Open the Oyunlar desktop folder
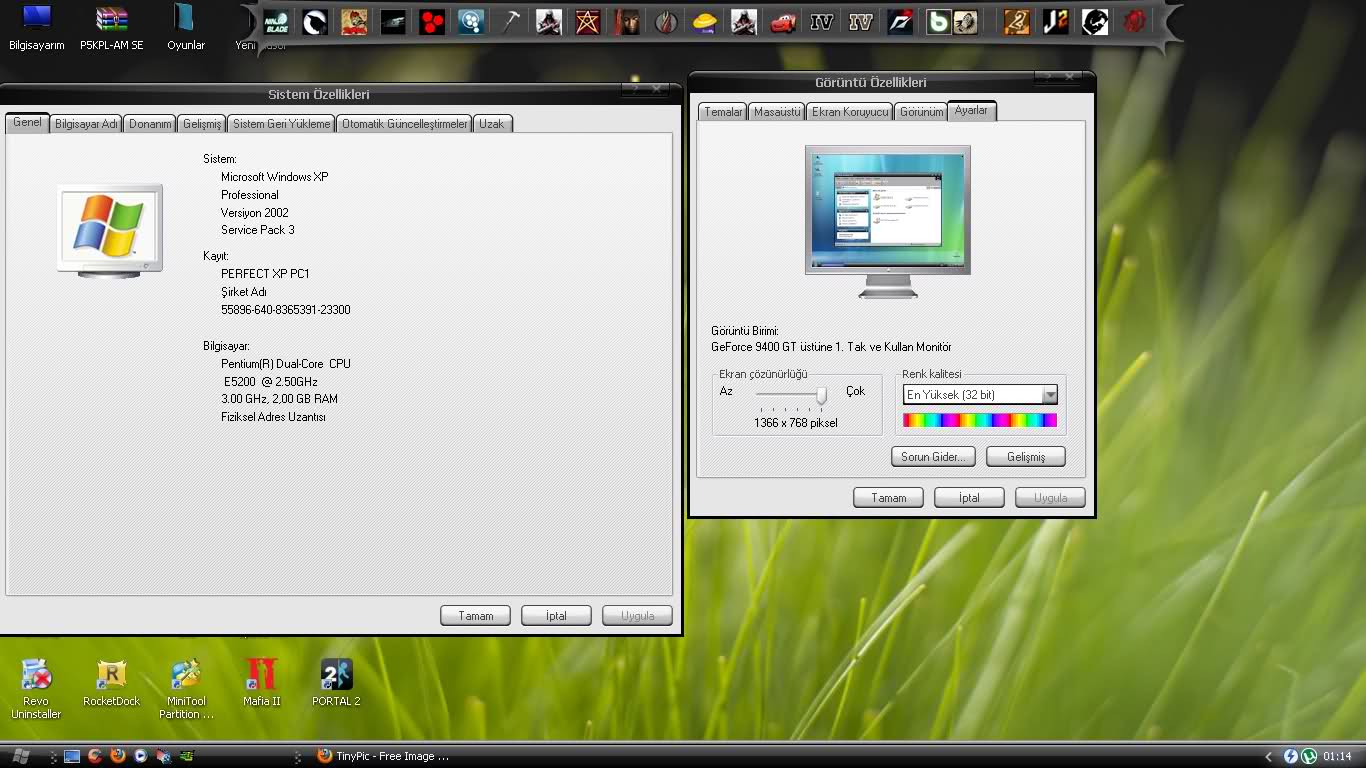Viewport: 1366px width, 768px height. click(185, 28)
